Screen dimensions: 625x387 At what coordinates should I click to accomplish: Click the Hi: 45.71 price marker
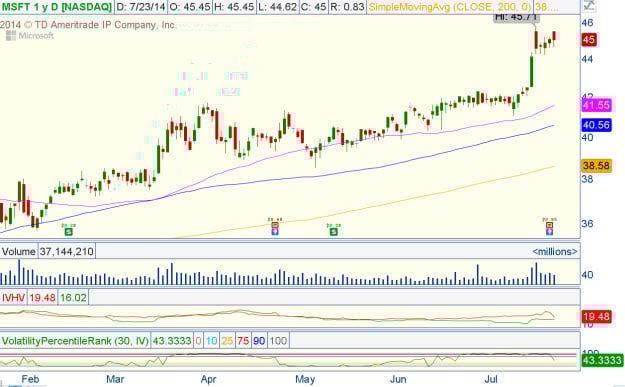click(x=517, y=17)
